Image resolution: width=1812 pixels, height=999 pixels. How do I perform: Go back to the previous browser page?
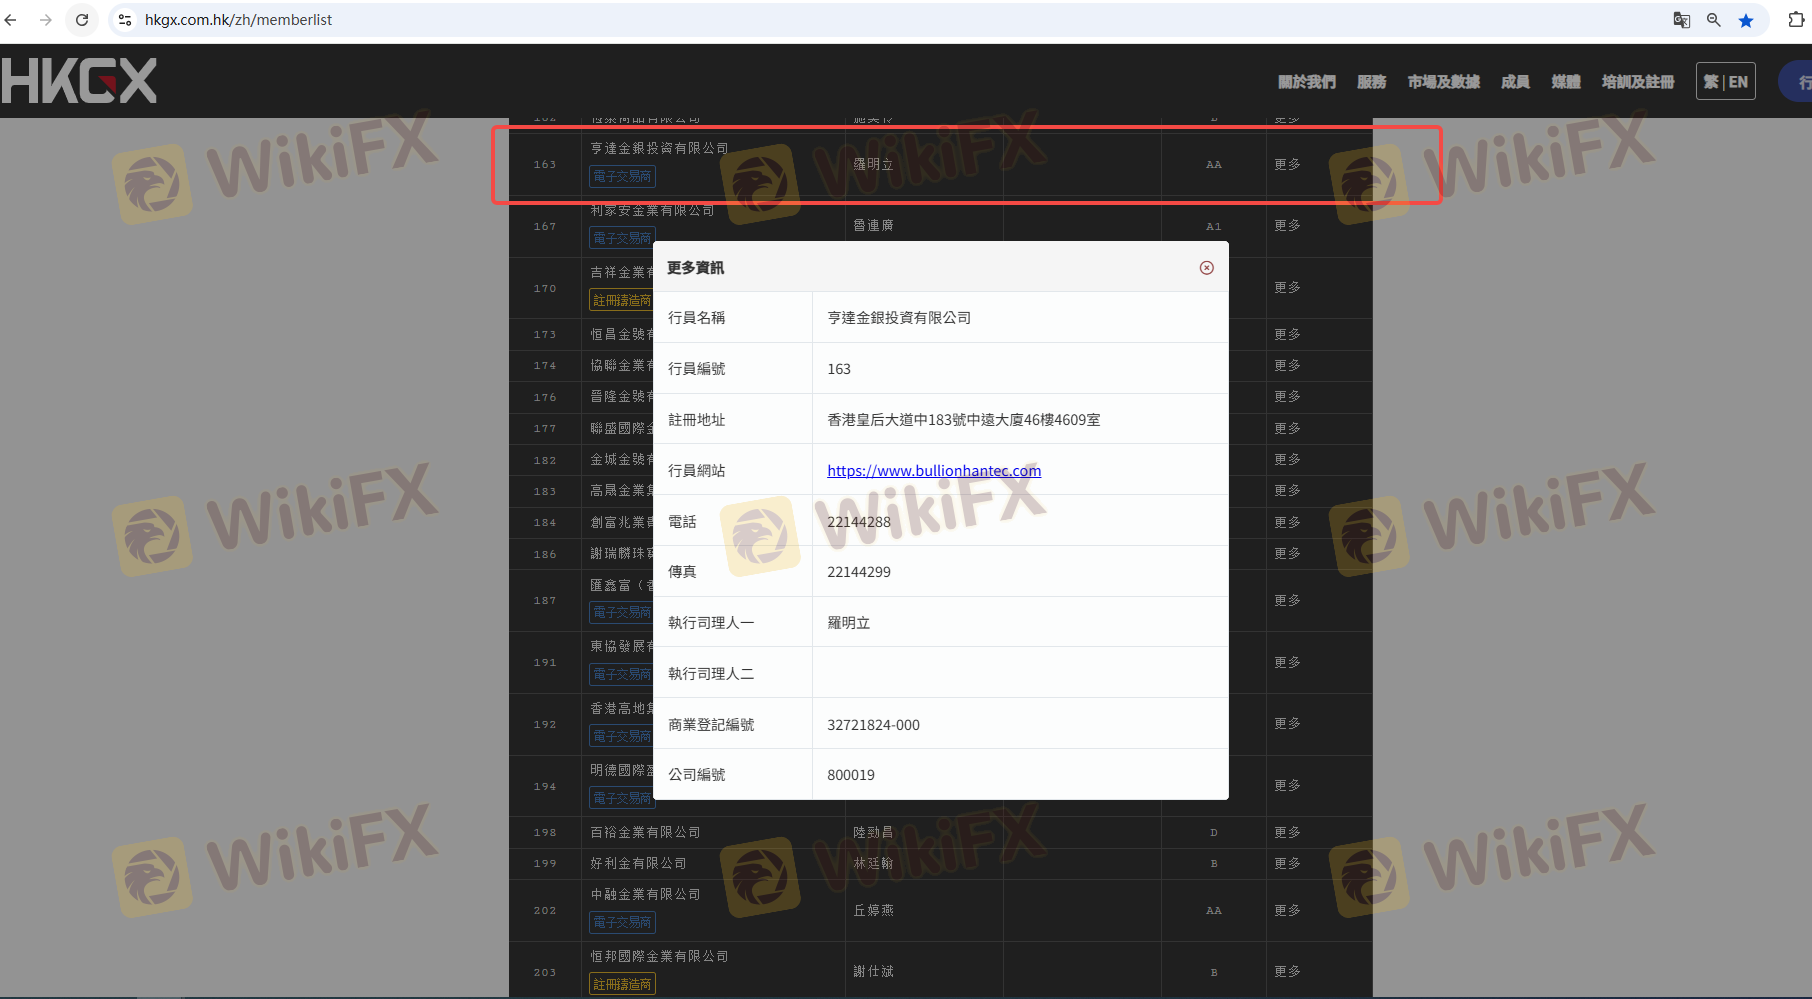coord(11,20)
